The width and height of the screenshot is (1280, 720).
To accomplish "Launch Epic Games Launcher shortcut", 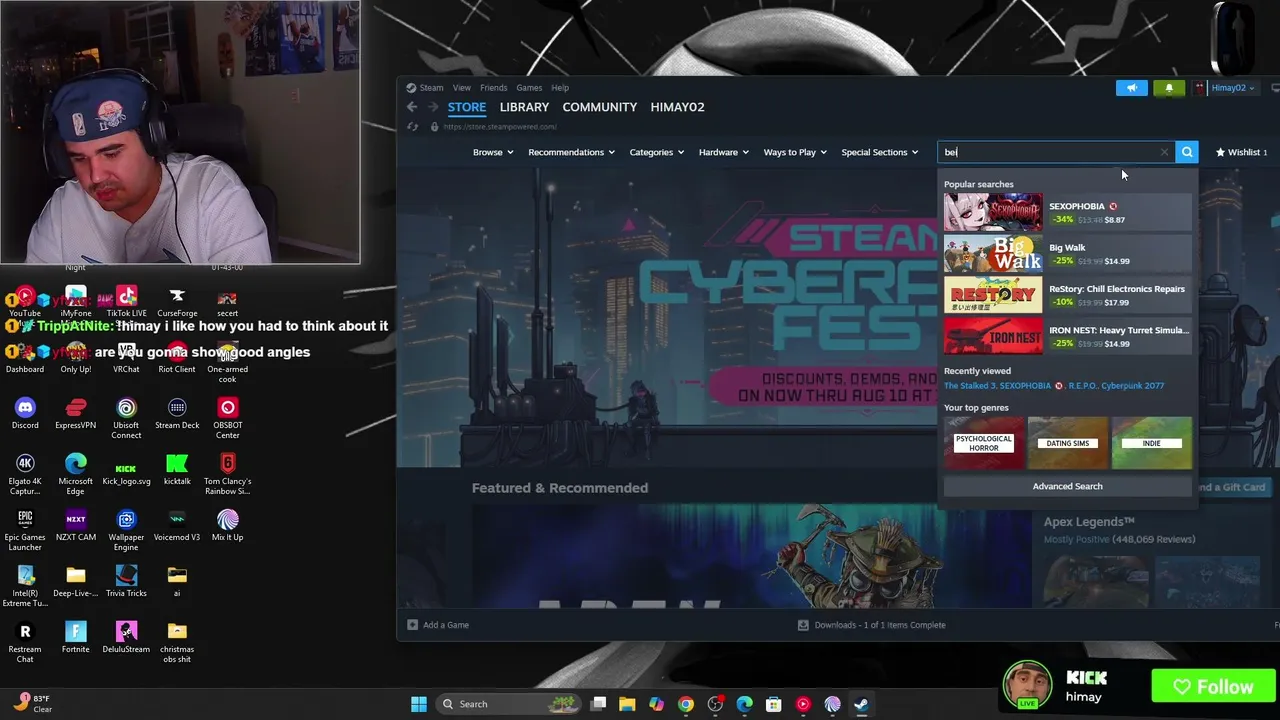I will (x=25, y=530).
